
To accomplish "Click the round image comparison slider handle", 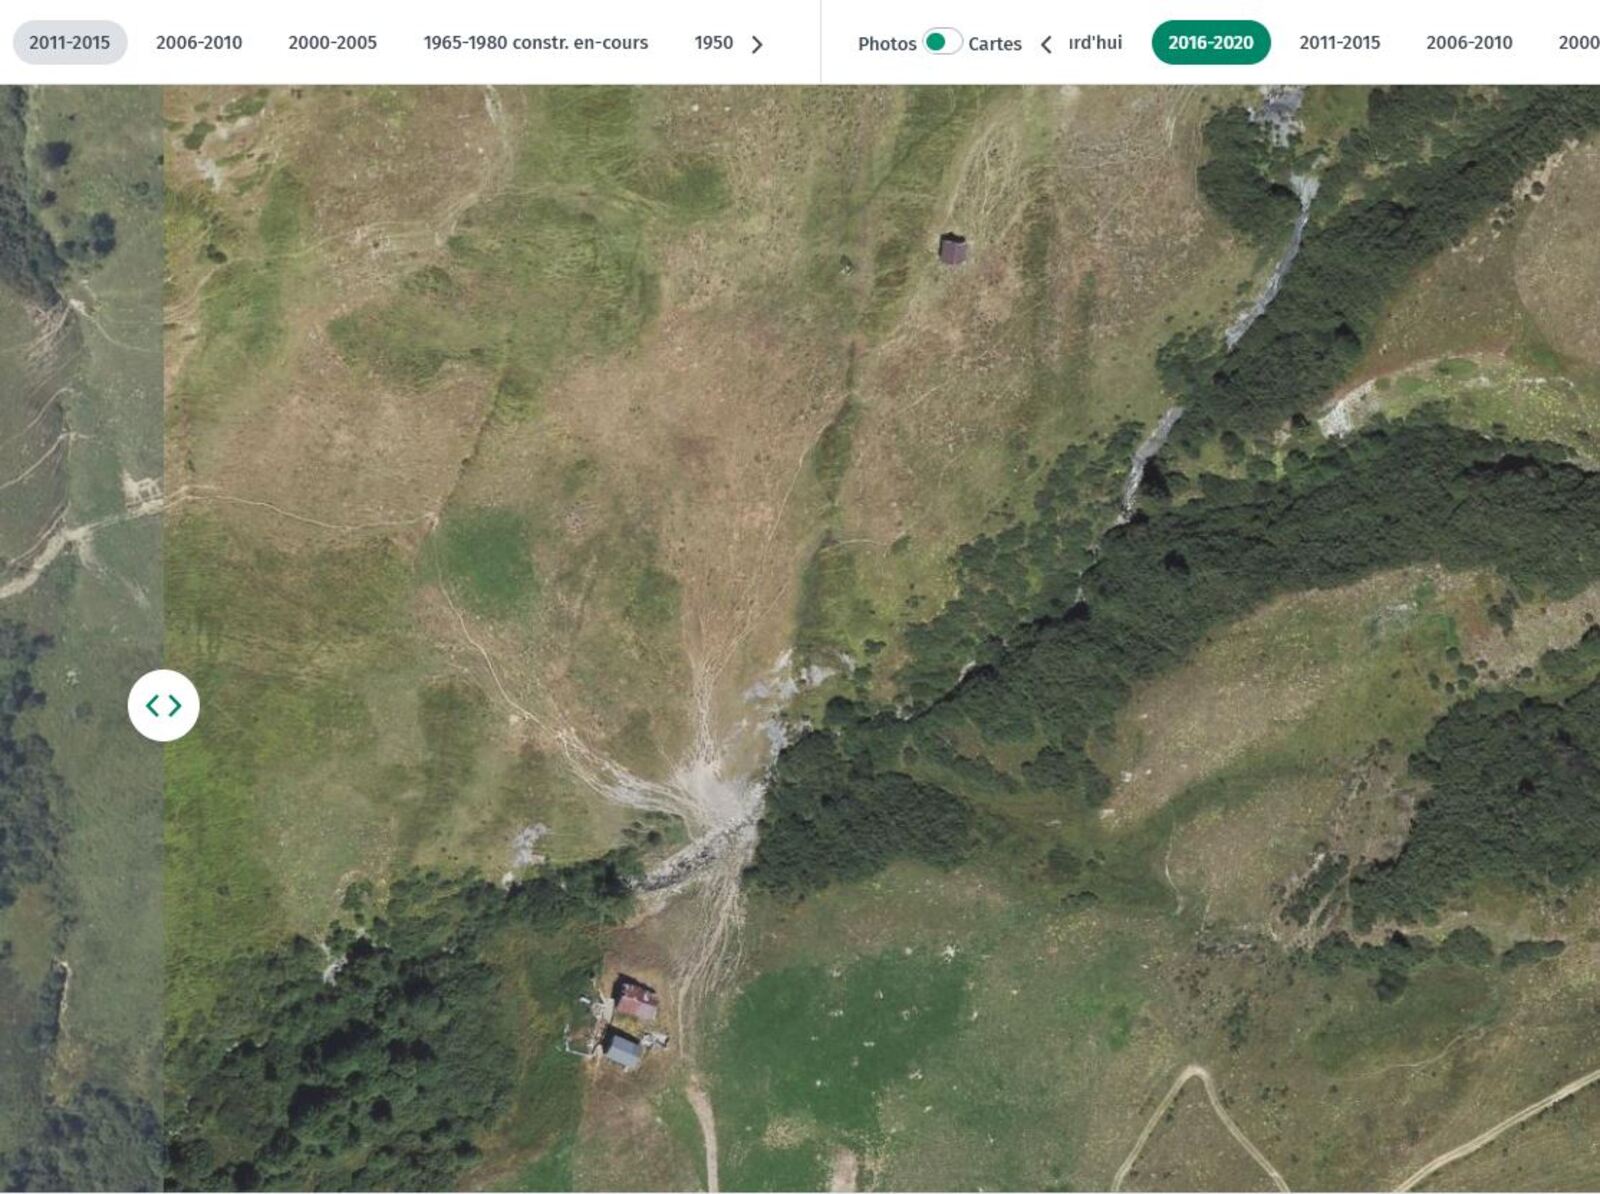I will click(163, 705).
